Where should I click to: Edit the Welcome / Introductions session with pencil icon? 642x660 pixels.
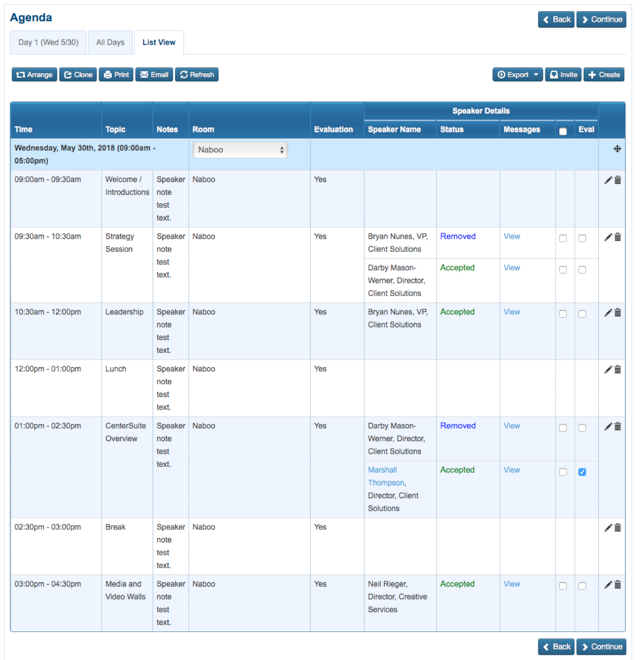point(608,180)
